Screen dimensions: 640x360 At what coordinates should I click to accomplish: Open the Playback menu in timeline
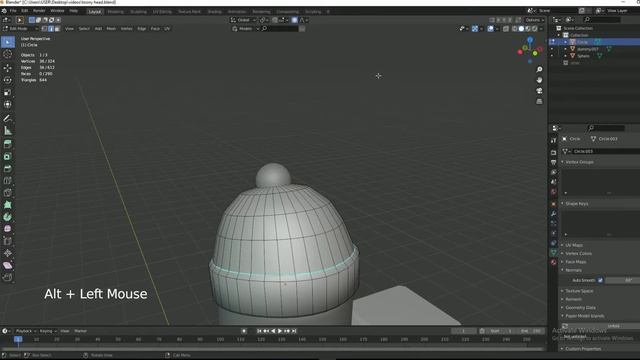coord(25,331)
